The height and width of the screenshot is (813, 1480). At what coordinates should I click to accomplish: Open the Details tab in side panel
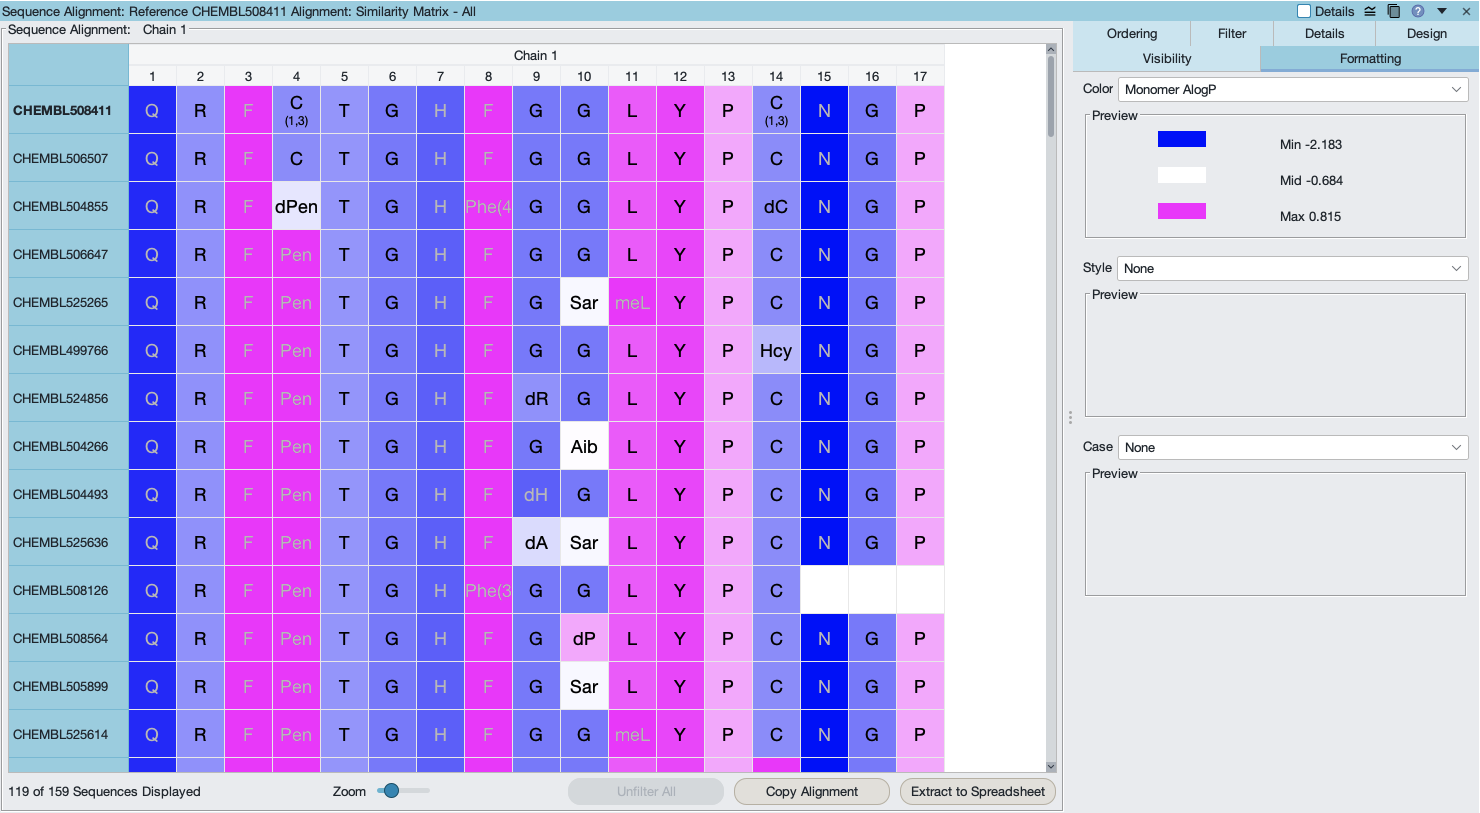click(1324, 33)
